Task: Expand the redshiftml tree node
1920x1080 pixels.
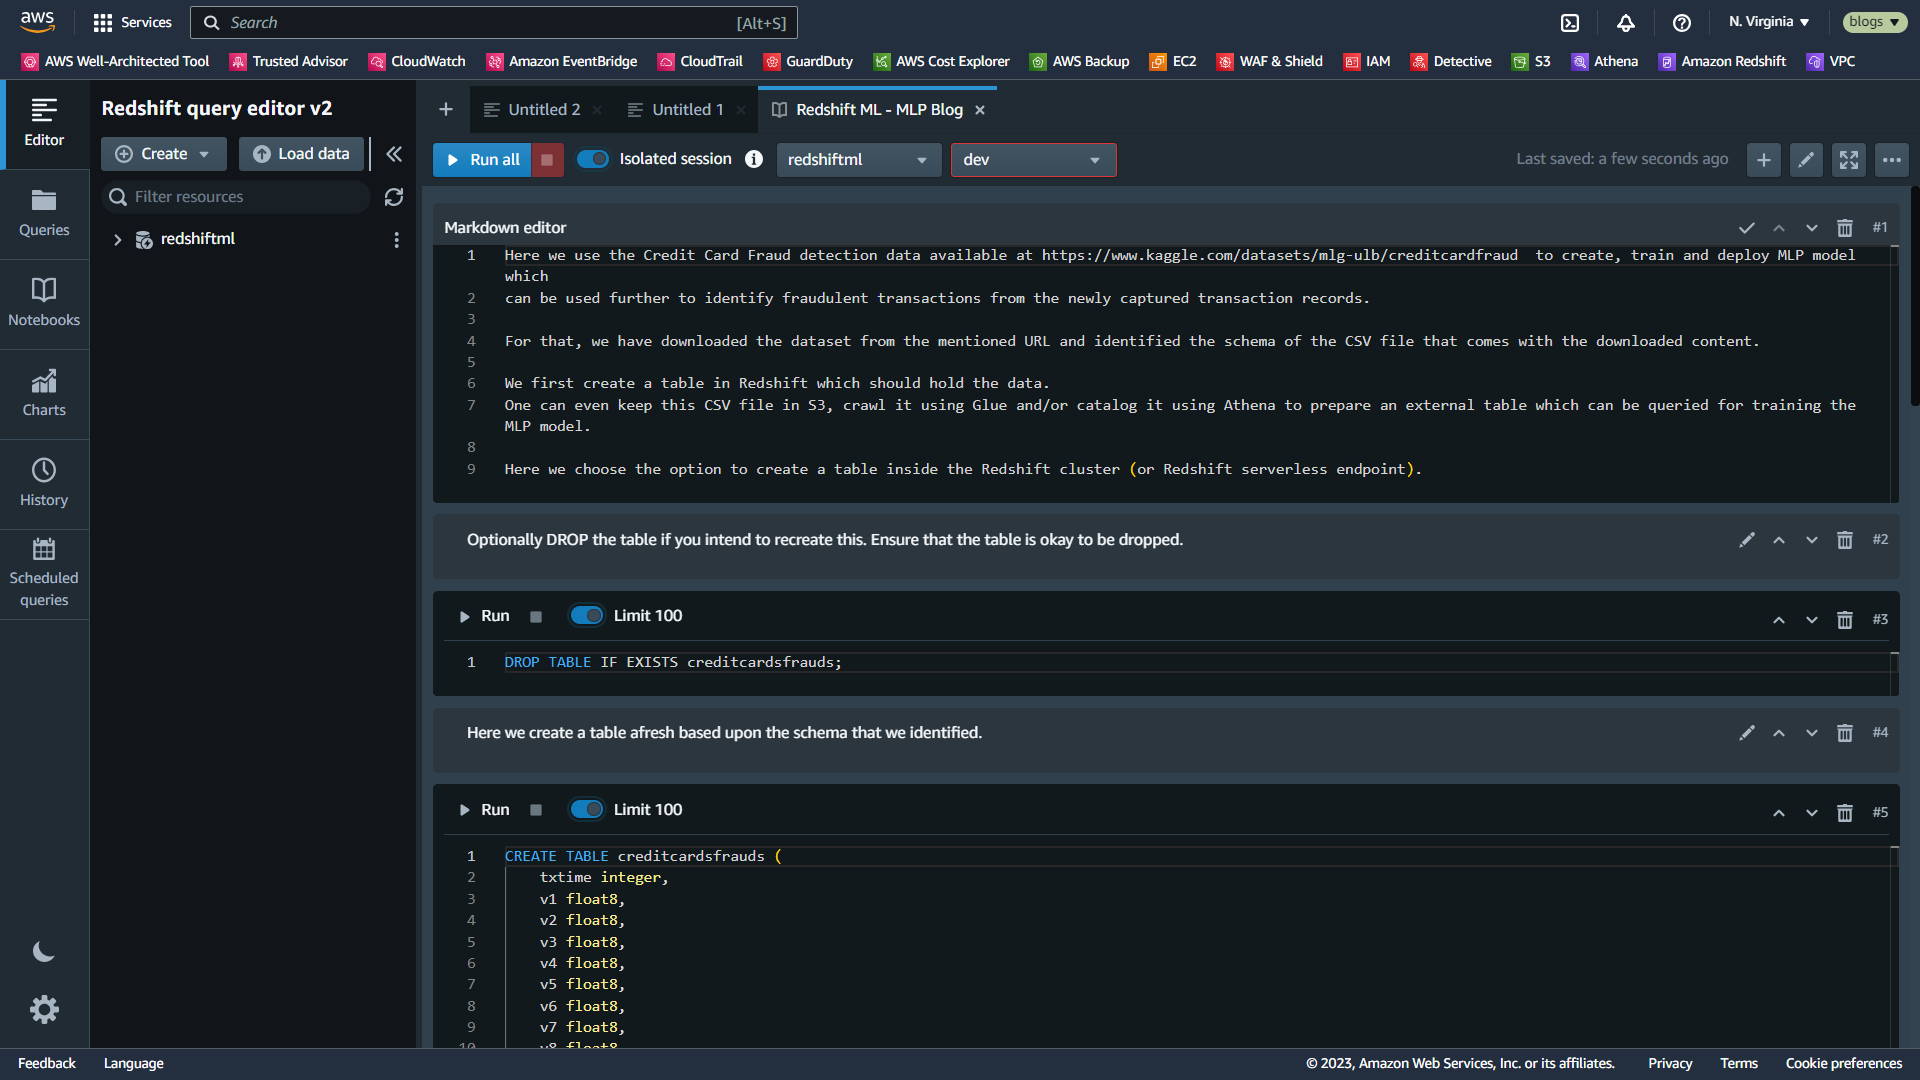Action: coord(118,240)
